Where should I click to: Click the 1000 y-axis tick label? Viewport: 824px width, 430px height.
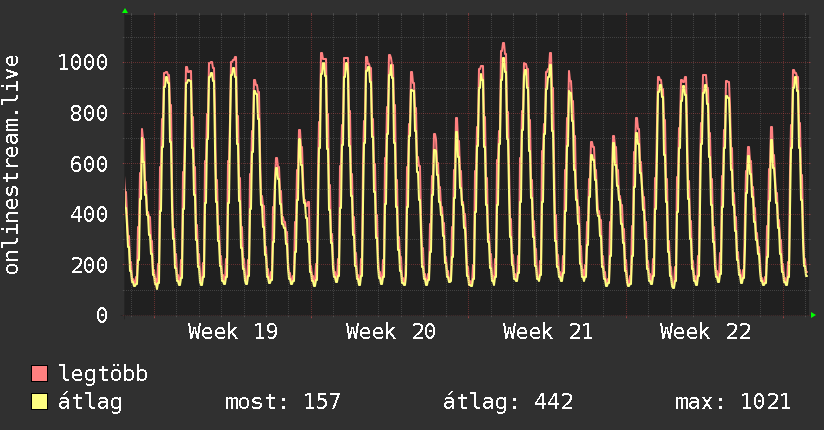click(83, 63)
